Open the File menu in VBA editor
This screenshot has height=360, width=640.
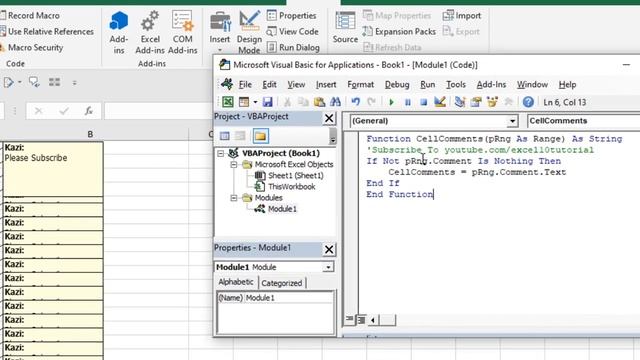[245, 84]
